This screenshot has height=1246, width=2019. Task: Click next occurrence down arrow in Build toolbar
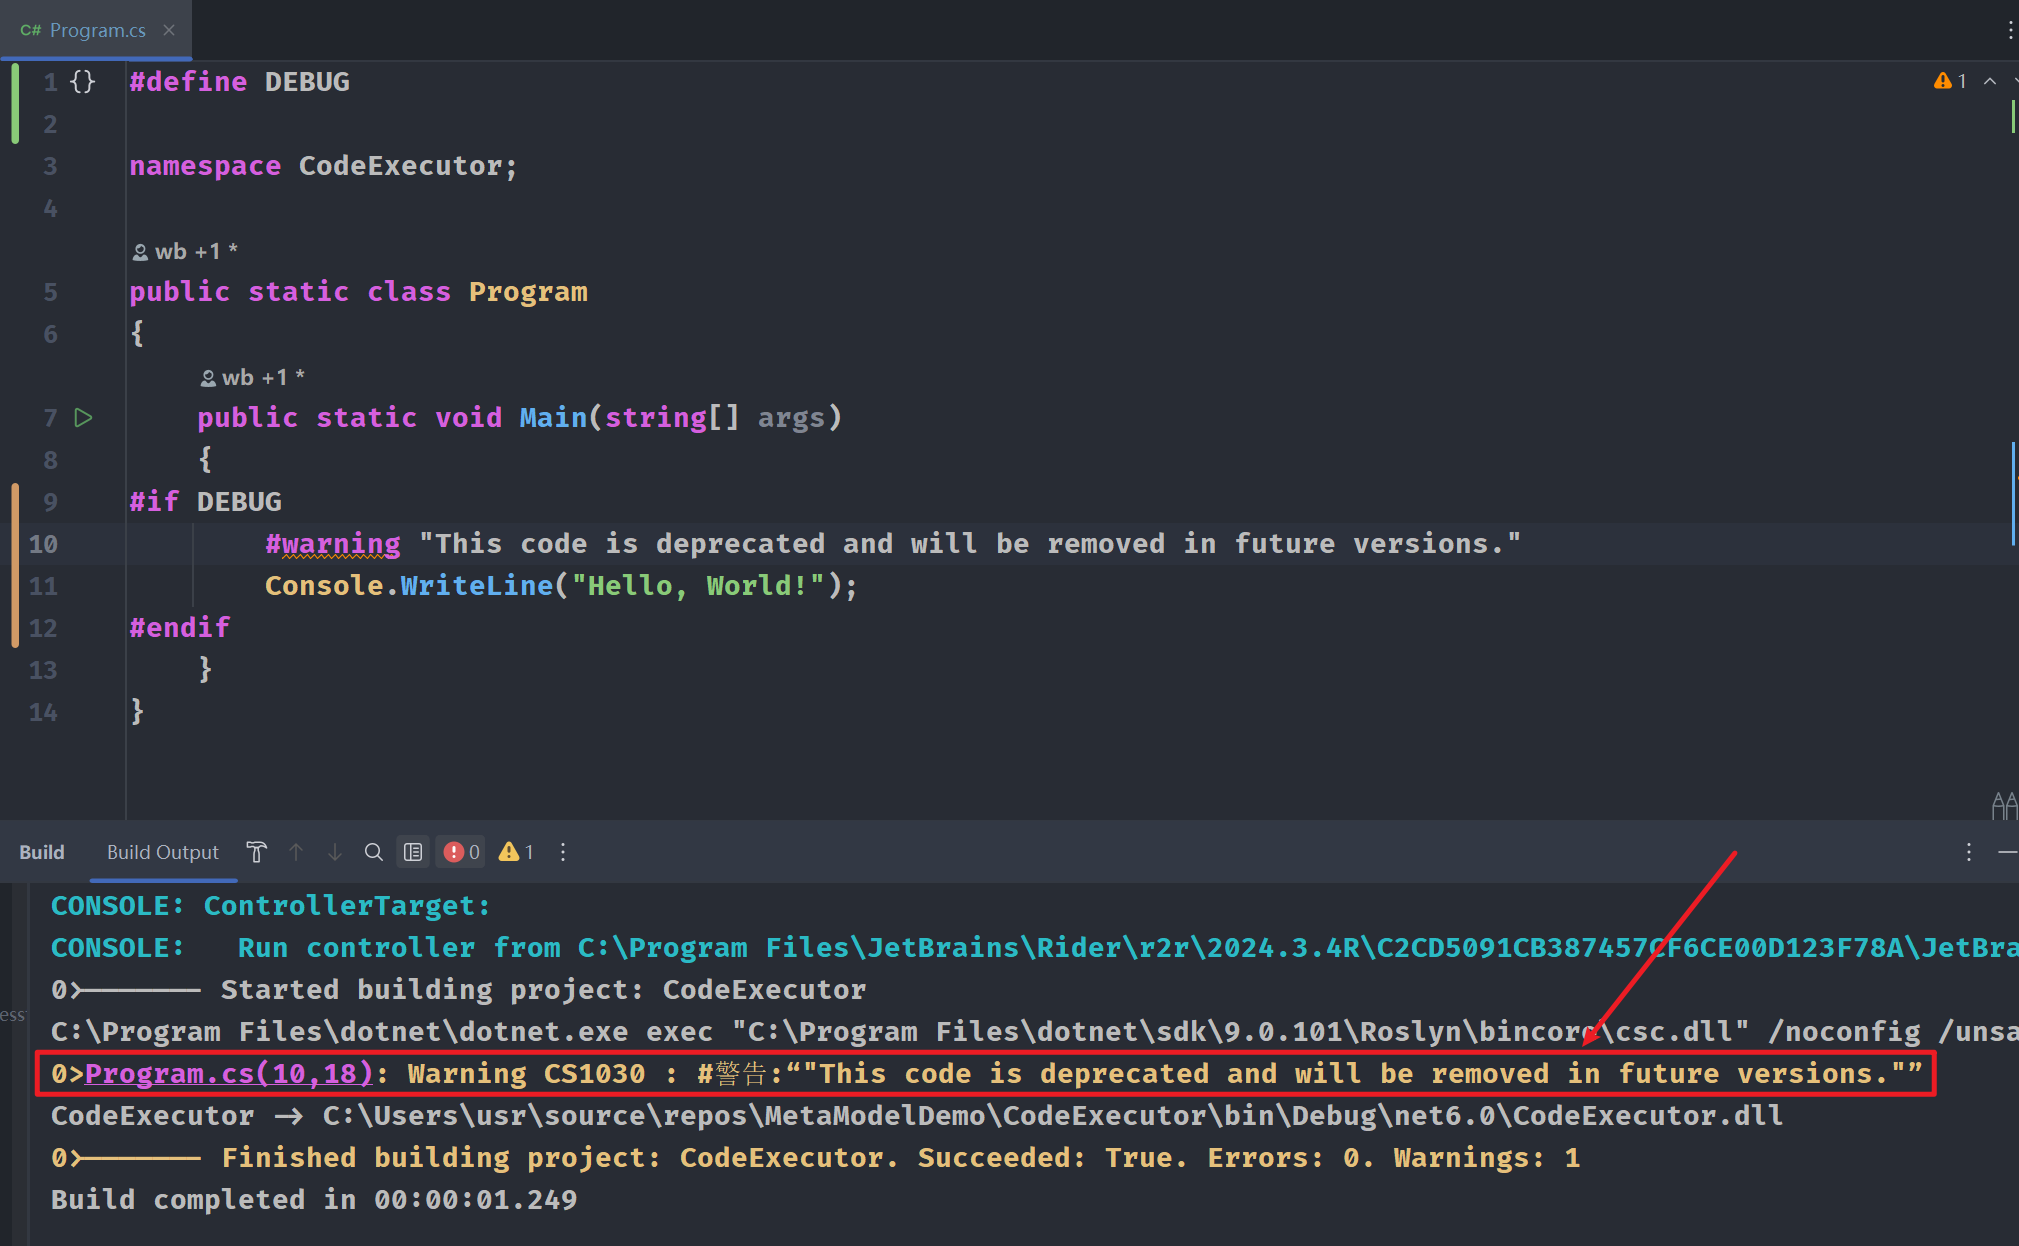click(x=335, y=852)
